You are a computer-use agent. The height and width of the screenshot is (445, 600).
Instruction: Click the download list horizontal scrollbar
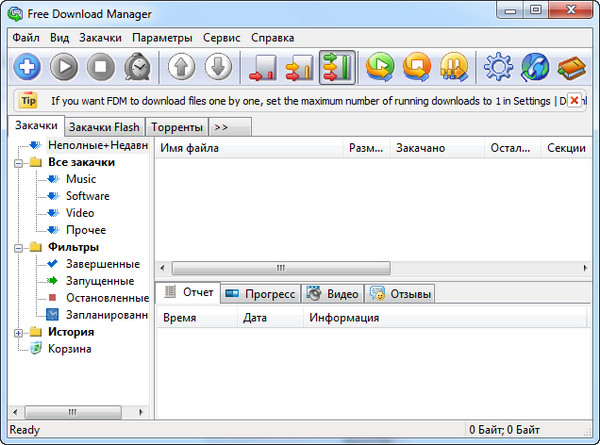[x=280, y=268]
